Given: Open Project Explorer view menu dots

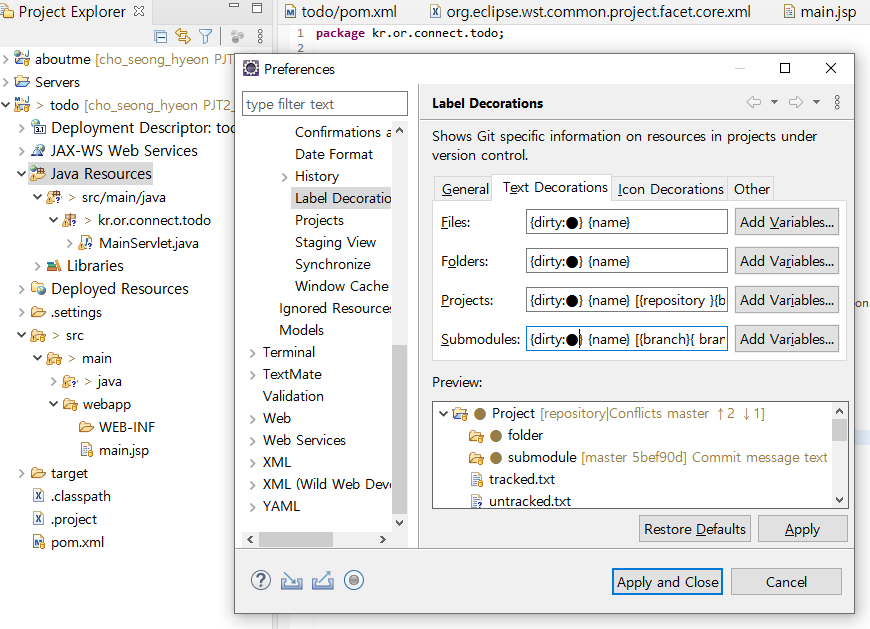Looking at the screenshot, I should (x=260, y=37).
